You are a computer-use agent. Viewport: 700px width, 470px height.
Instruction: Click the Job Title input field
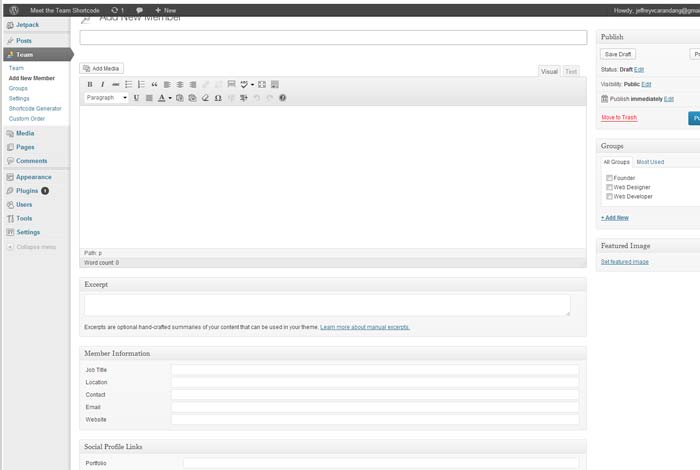pos(374,370)
